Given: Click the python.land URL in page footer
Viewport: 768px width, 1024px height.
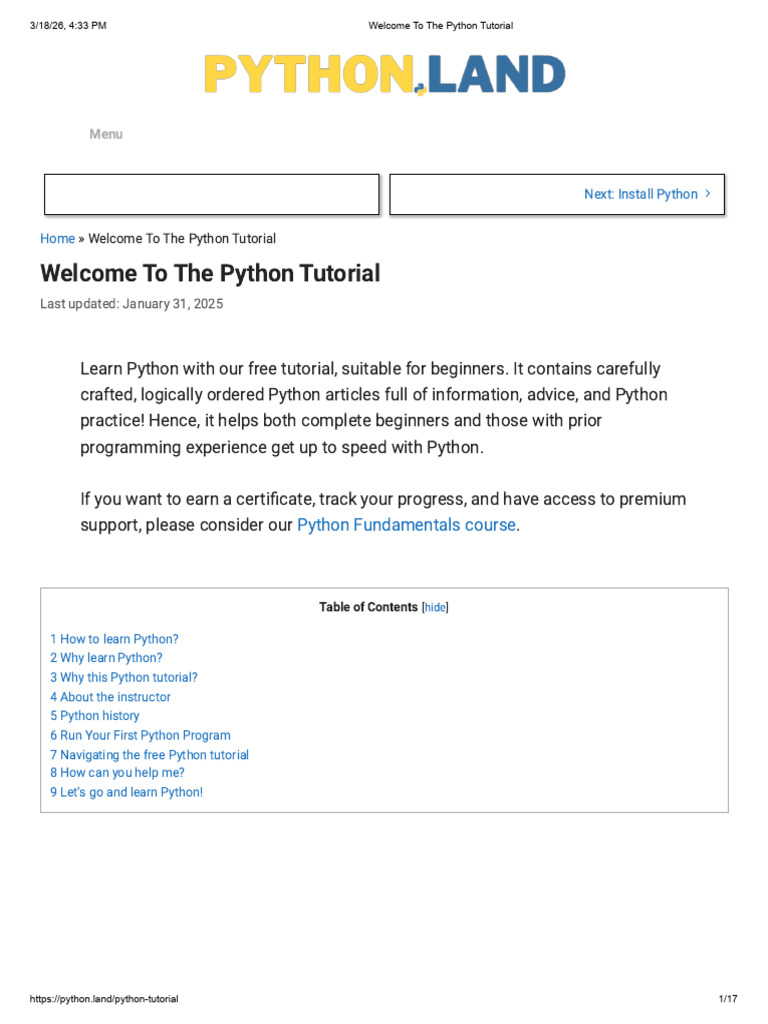Looking at the screenshot, I should coord(104,999).
